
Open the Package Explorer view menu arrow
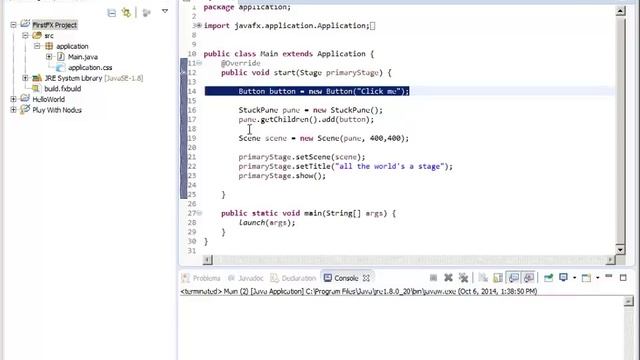pyautogui.click(x=165, y=11)
